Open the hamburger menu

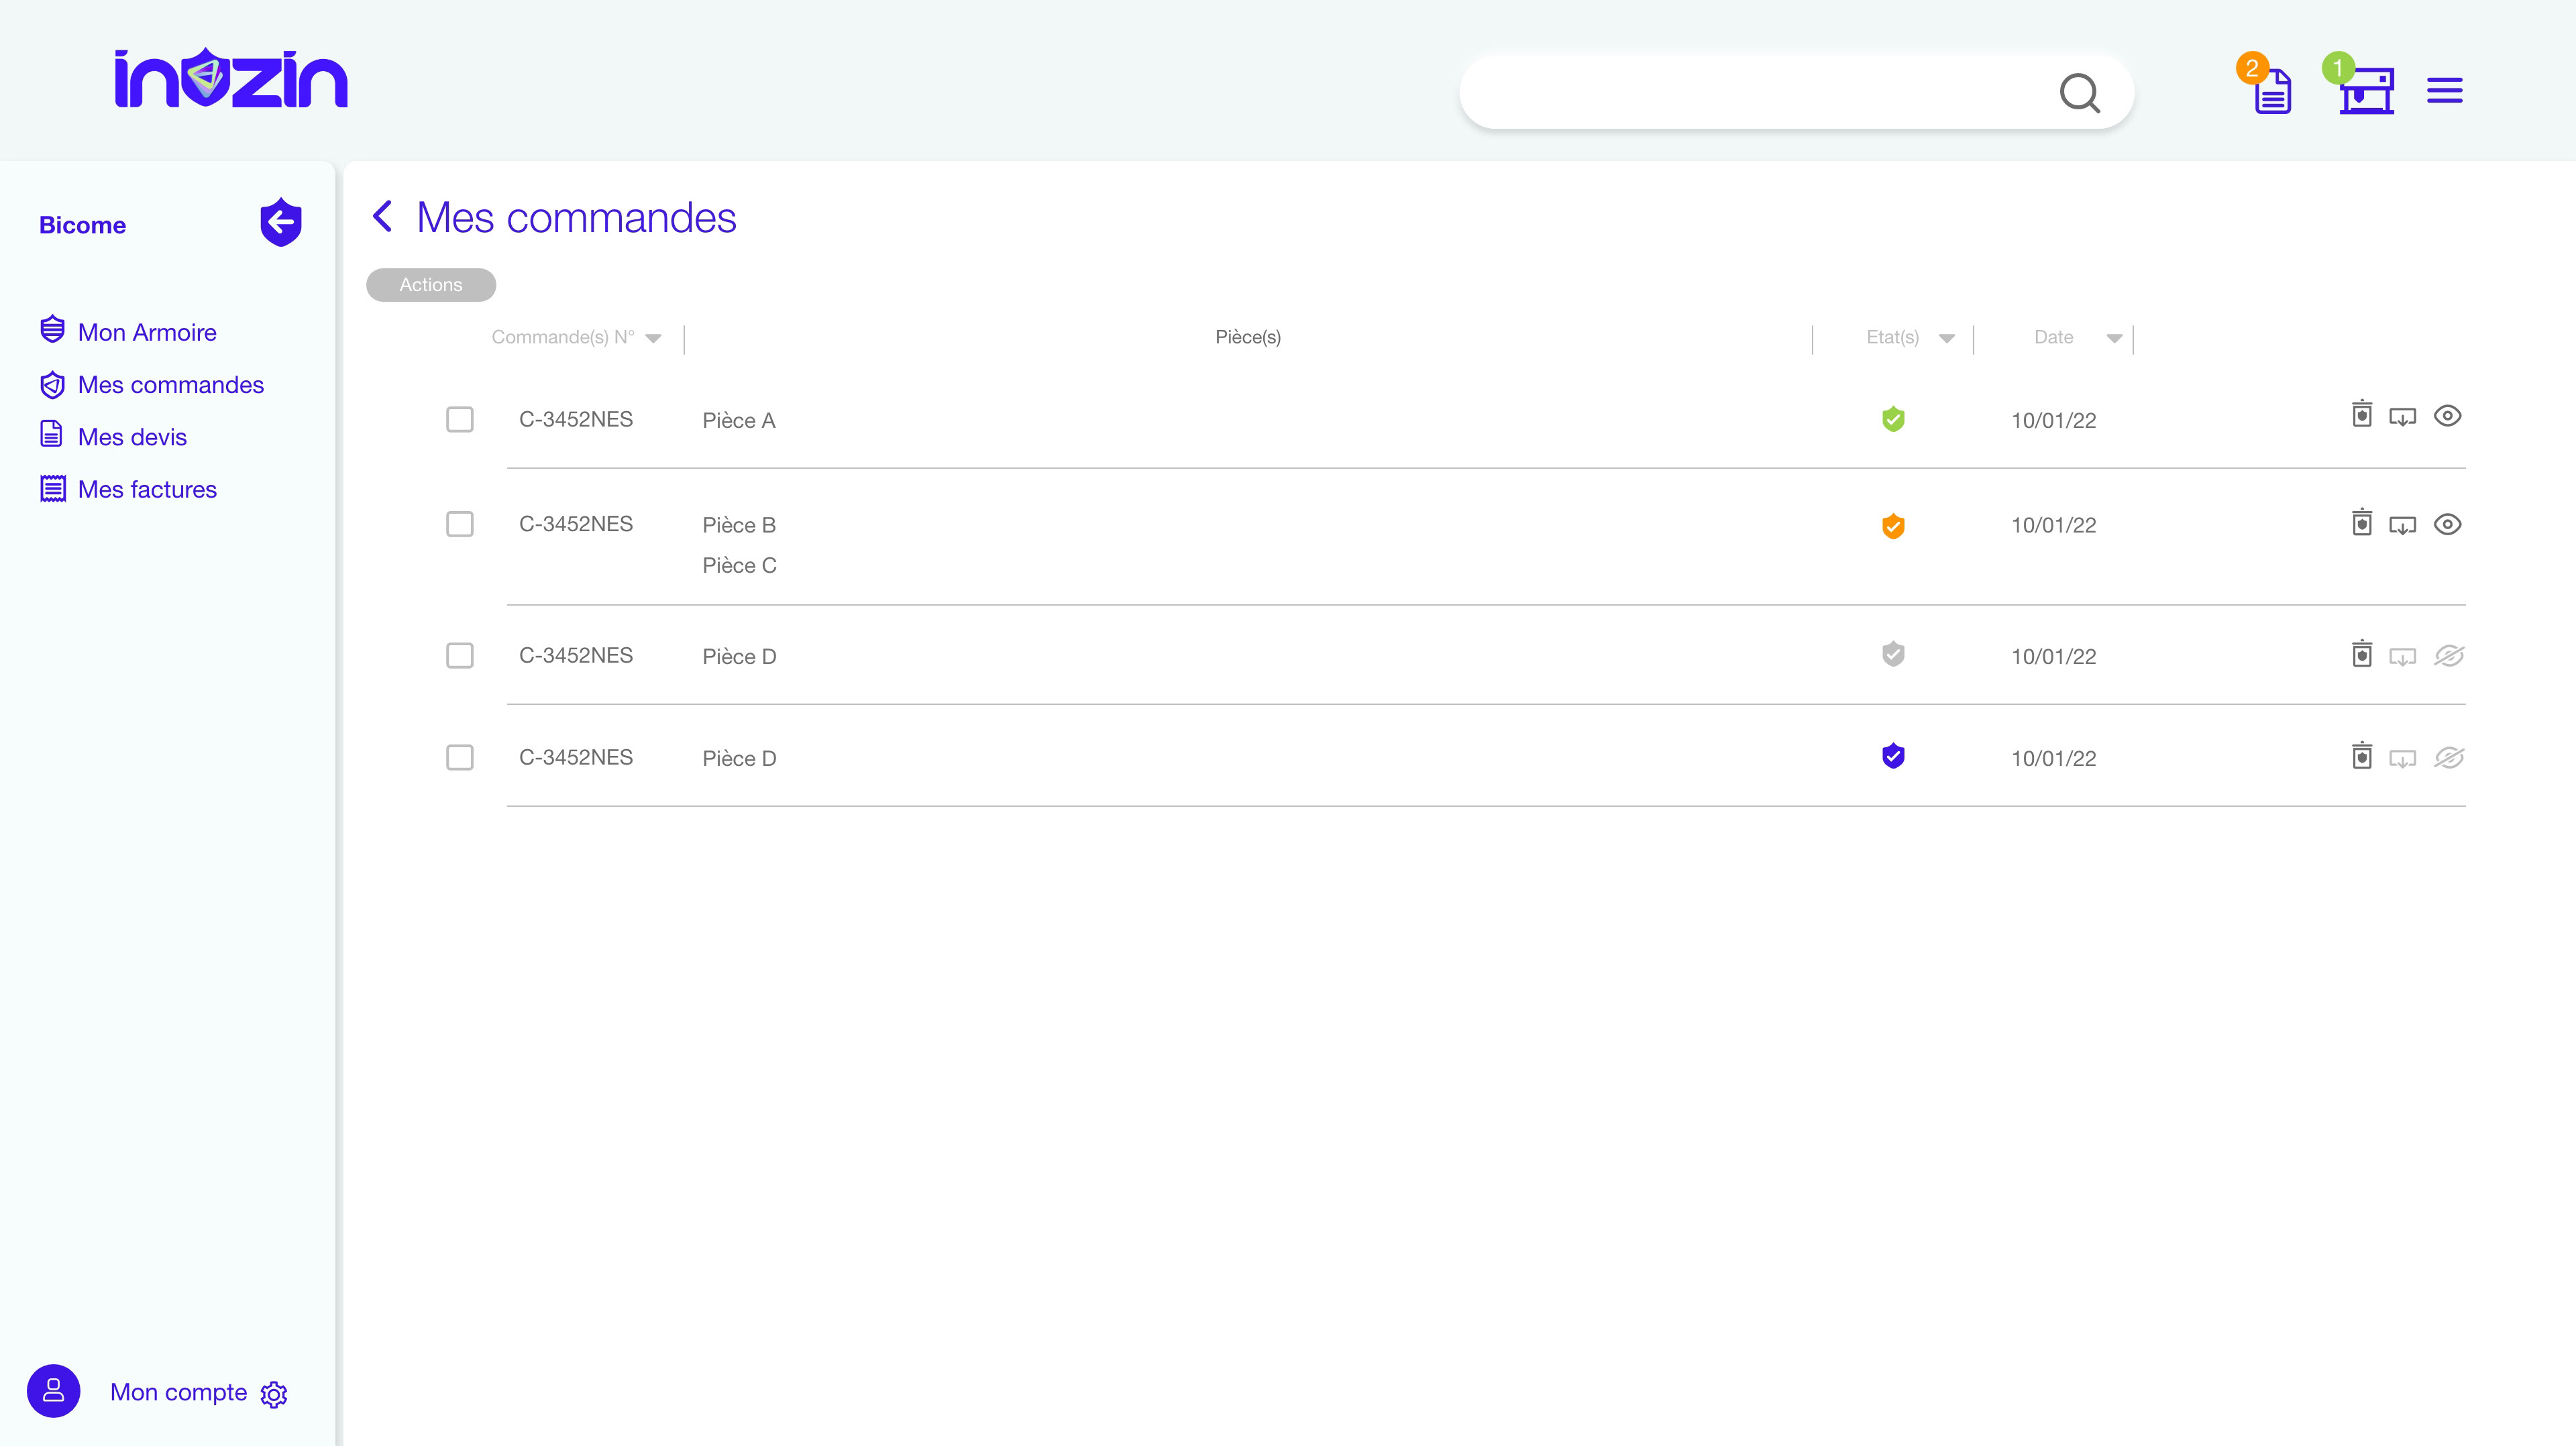[2444, 91]
